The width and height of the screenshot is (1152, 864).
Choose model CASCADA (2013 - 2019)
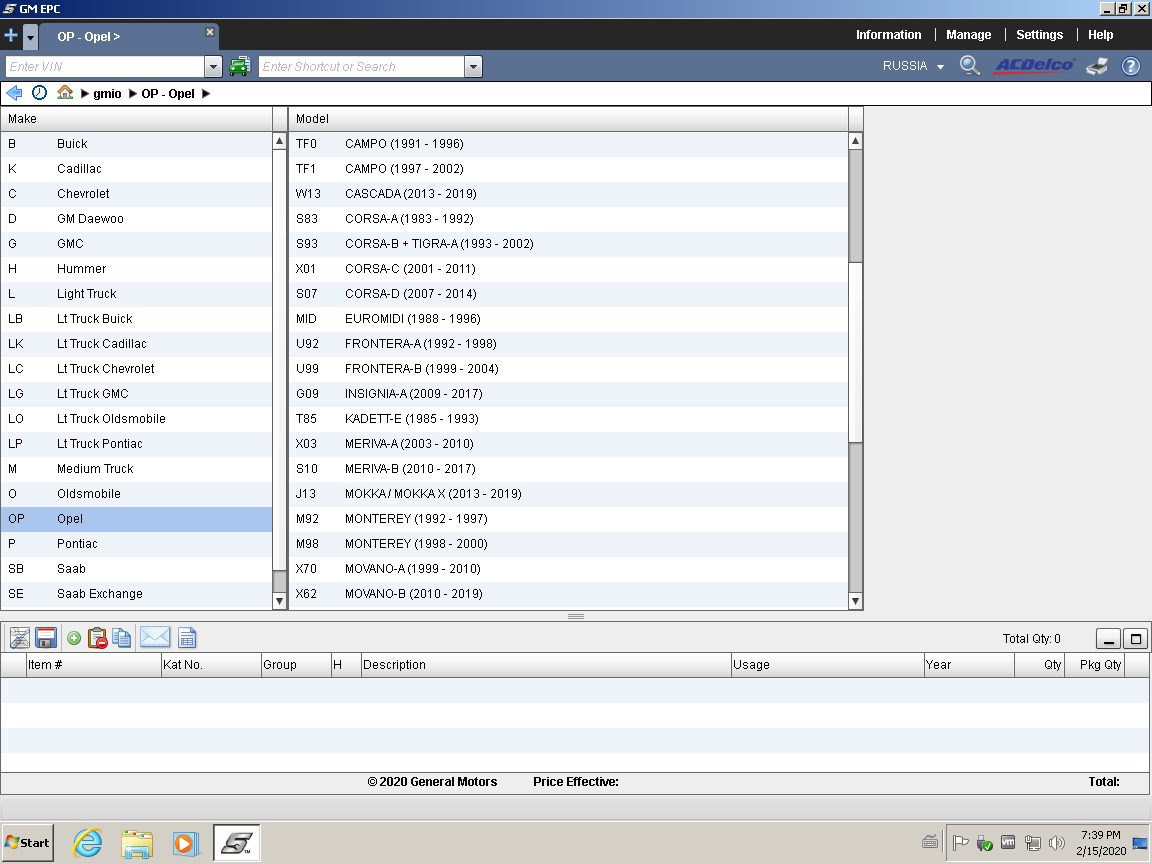[569, 194]
